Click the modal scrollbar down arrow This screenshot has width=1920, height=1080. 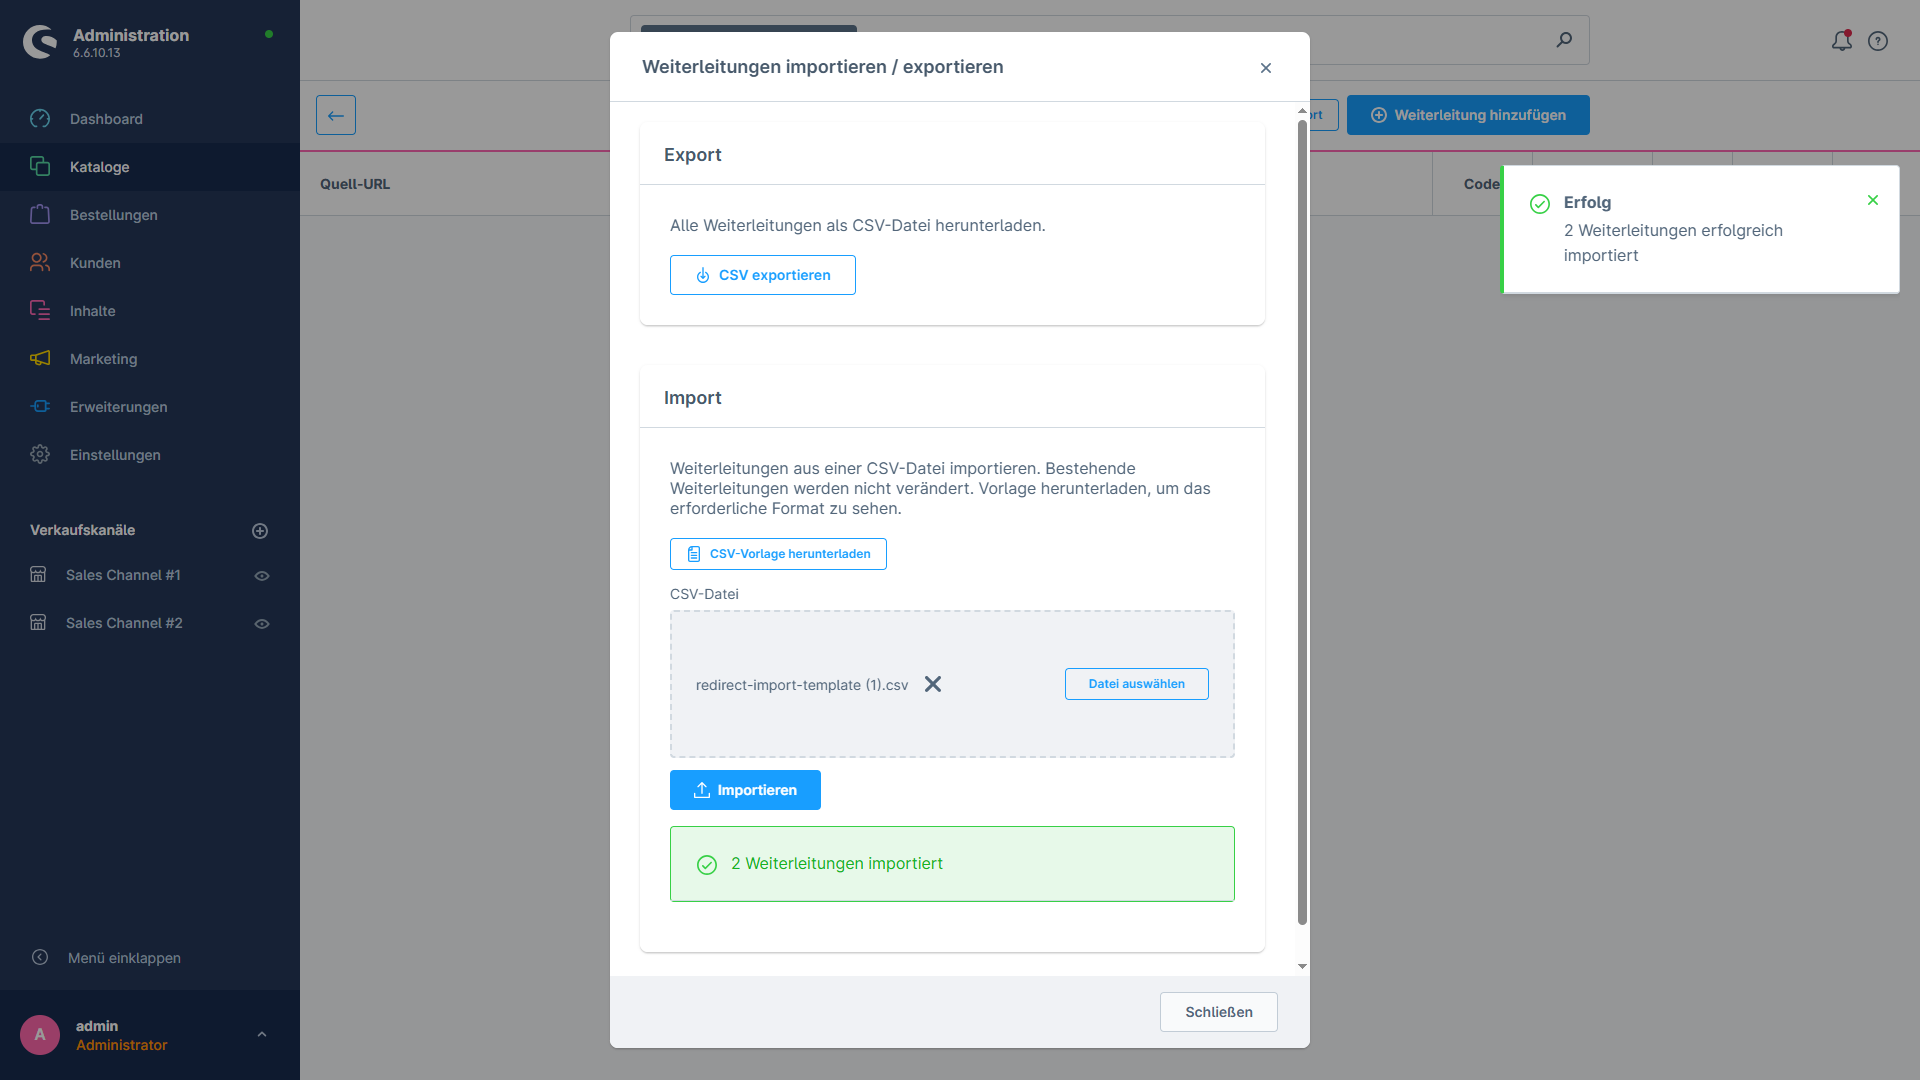point(1302,966)
